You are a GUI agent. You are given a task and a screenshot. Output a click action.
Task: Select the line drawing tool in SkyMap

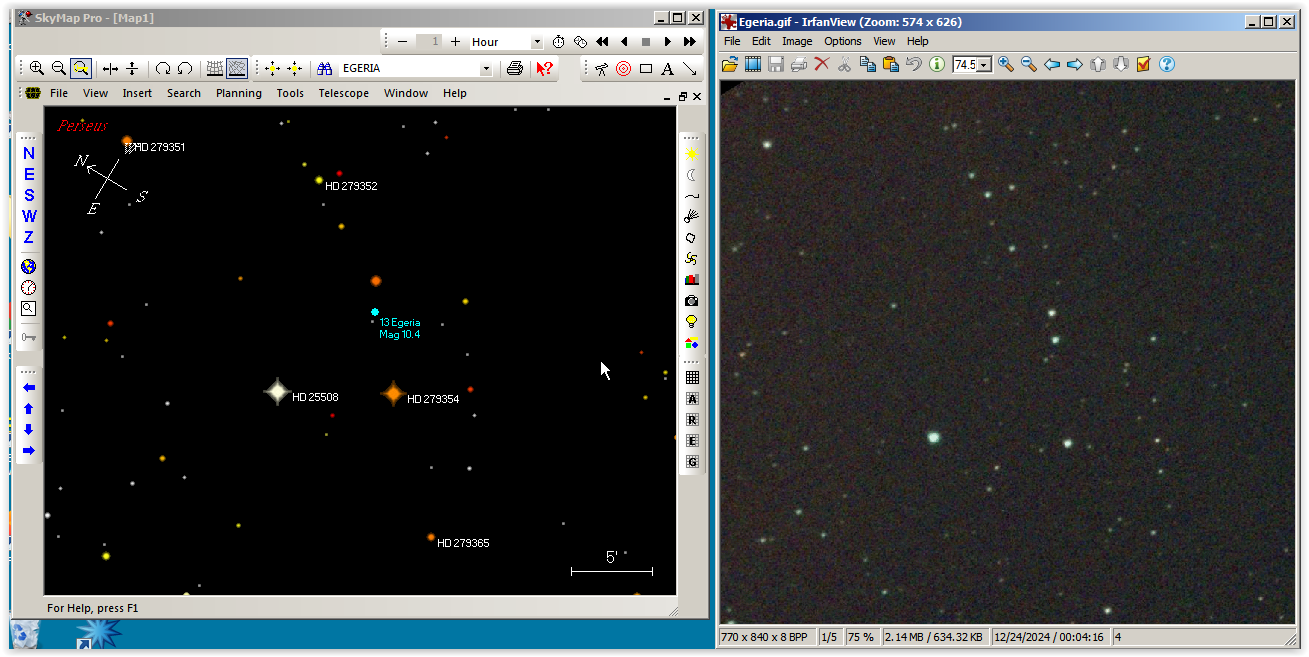coord(690,68)
